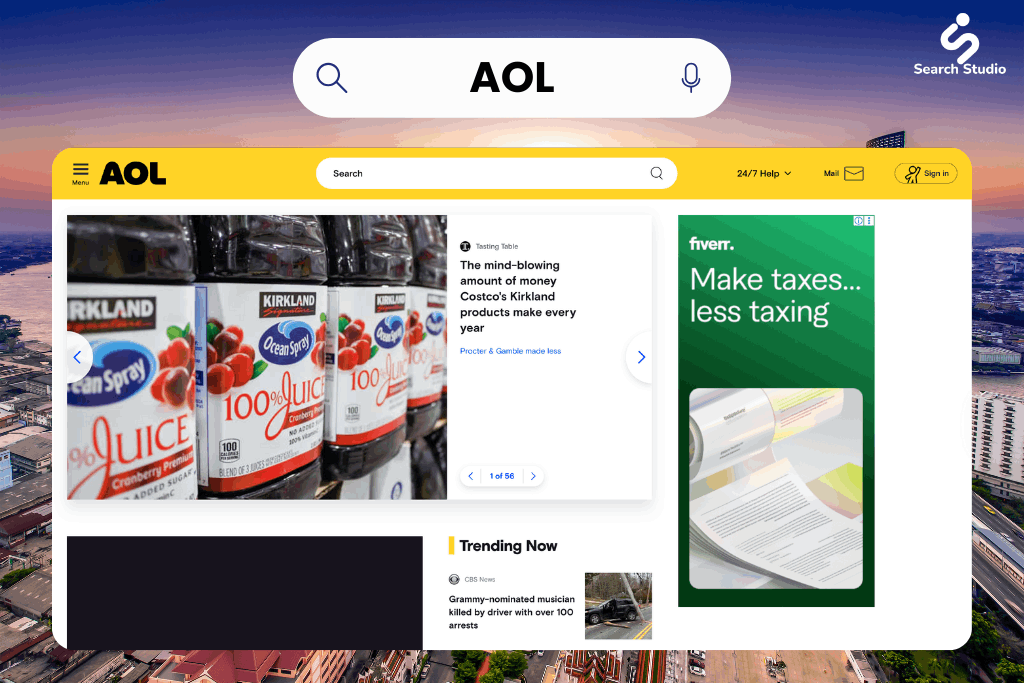Click the Search Studio logo
1024x683 pixels.
coord(959,44)
